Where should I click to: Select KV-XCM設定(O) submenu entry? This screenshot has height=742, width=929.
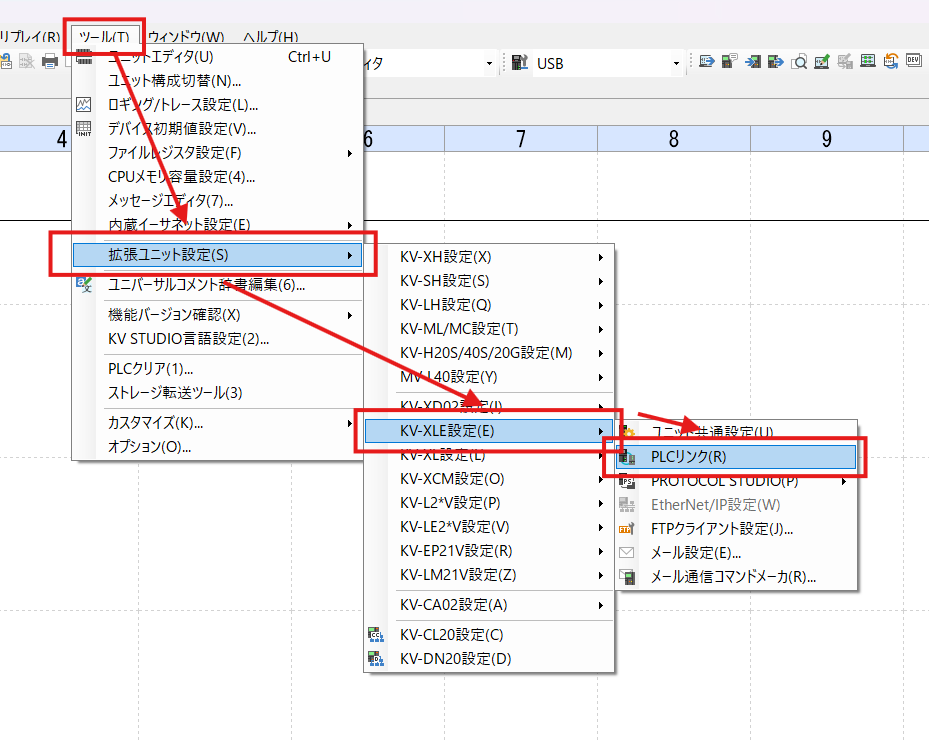click(x=489, y=479)
